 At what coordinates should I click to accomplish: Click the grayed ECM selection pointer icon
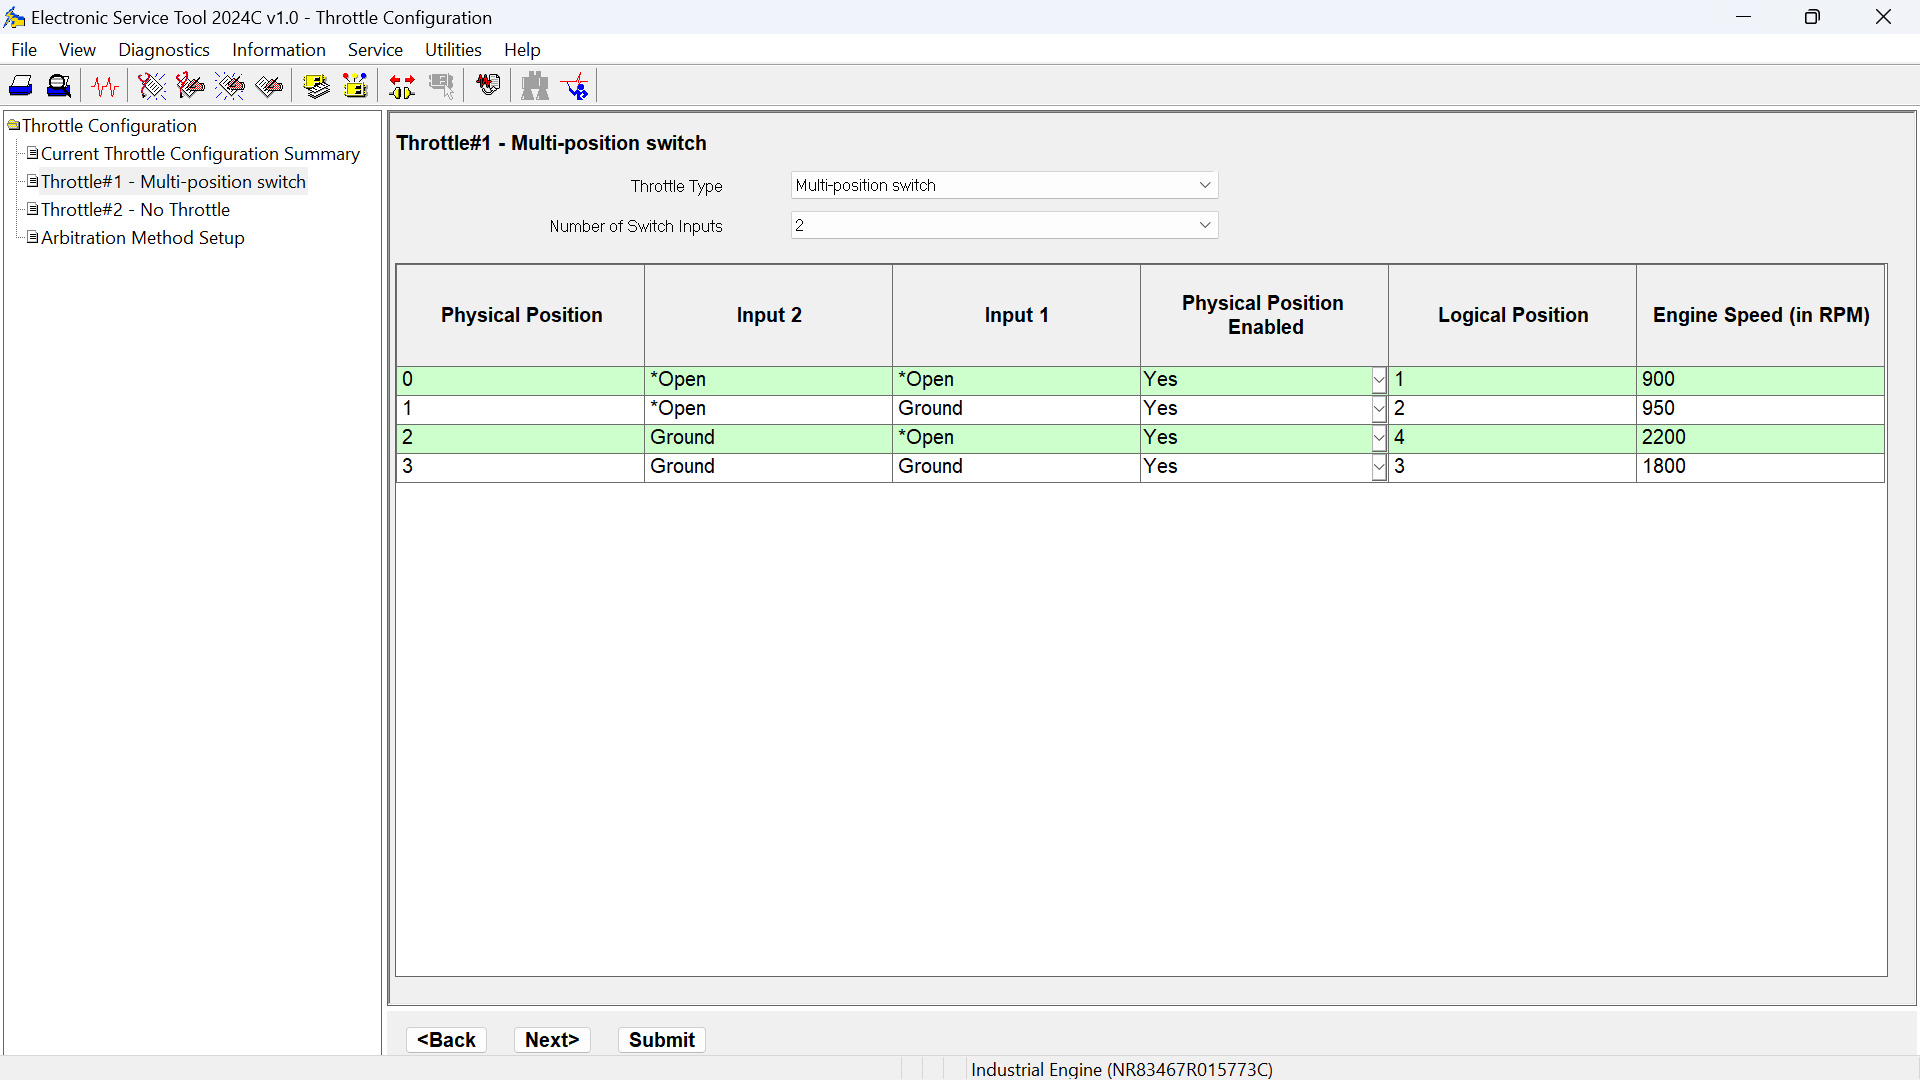pos(441,87)
